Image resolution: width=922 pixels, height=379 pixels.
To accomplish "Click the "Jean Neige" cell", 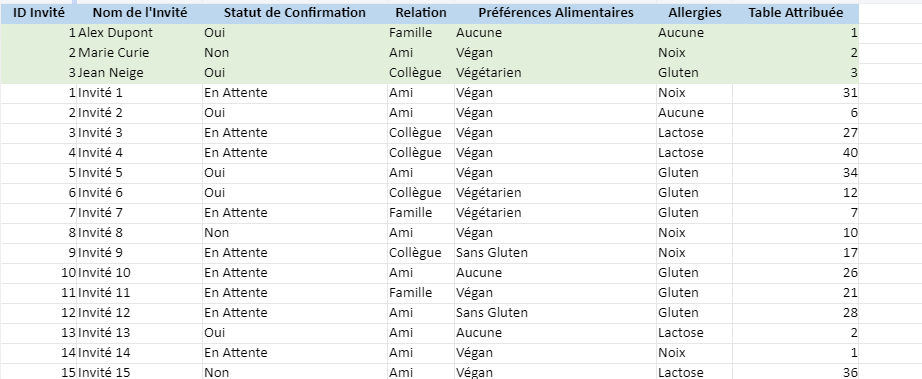I will pyautogui.click(x=140, y=73).
